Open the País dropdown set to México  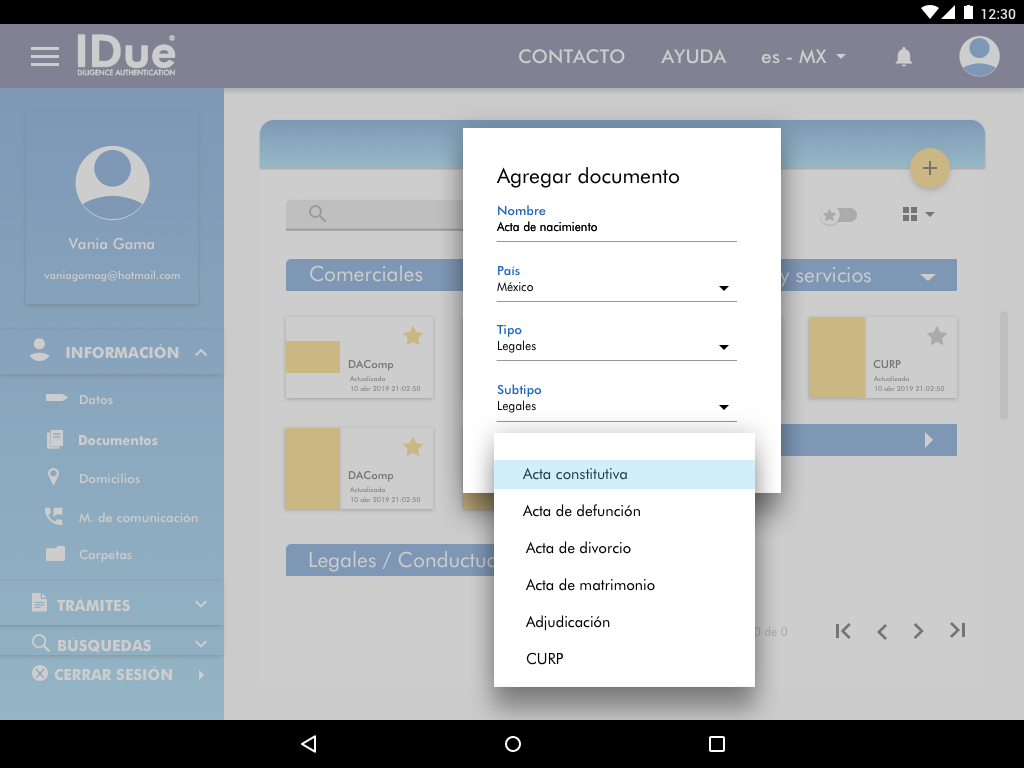(616, 288)
